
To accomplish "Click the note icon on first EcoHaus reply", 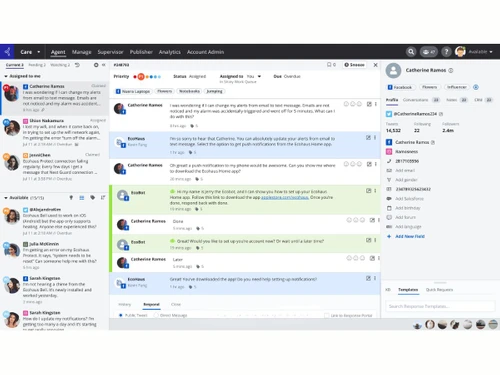I will point(368,137).
